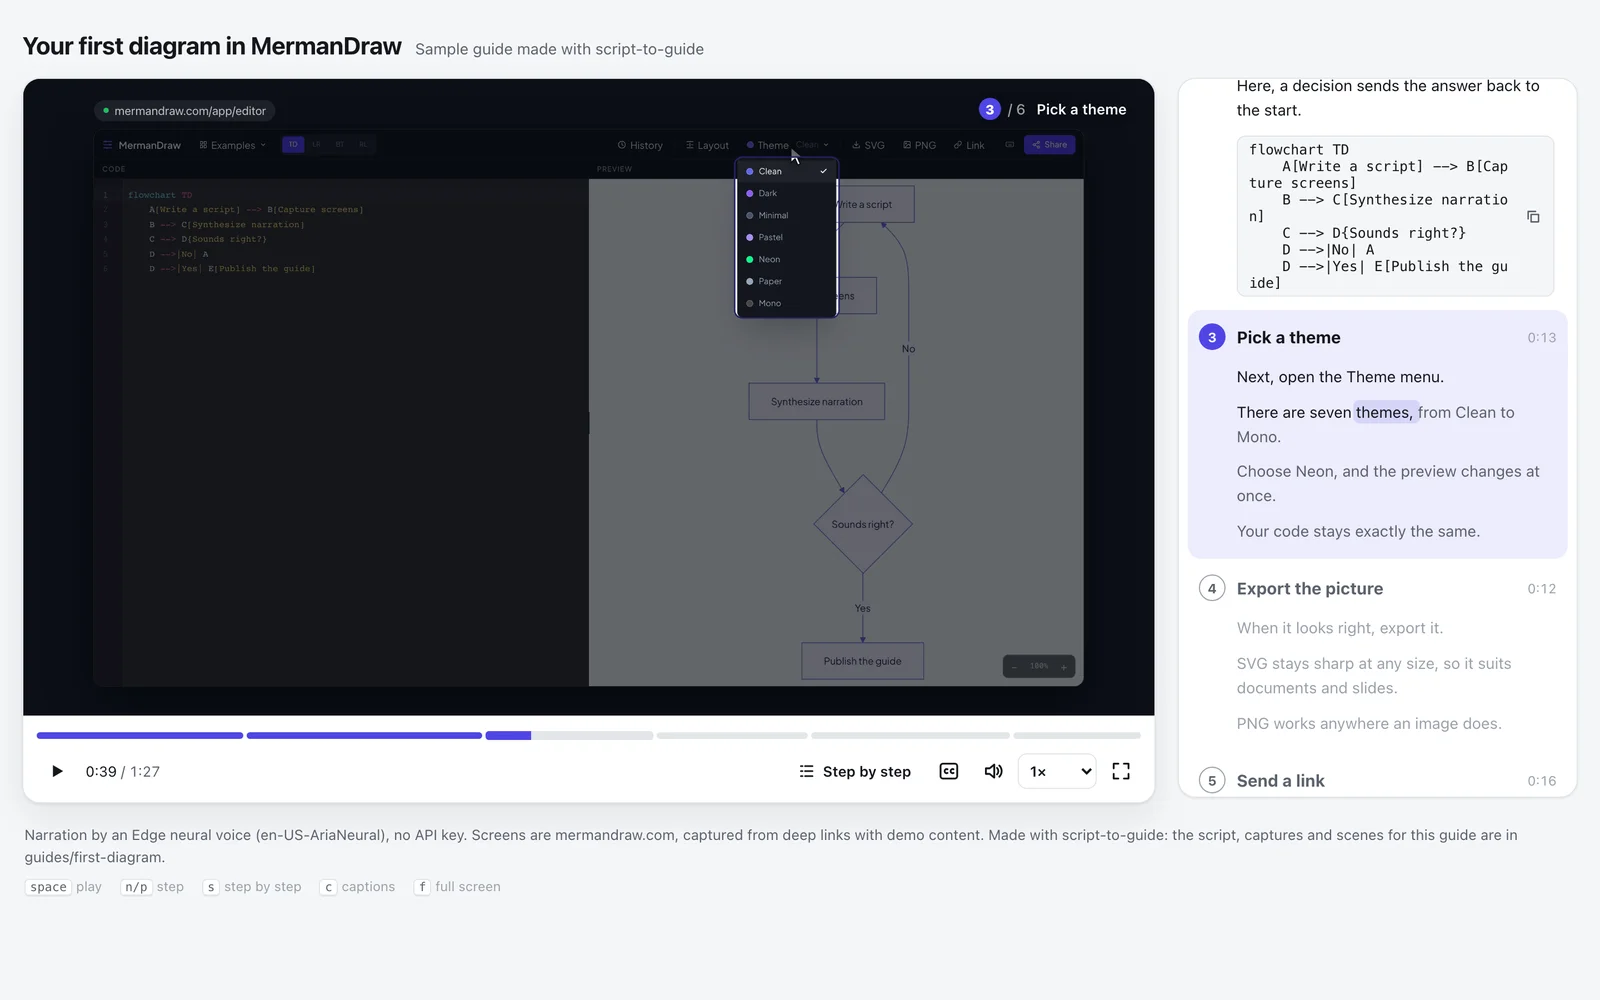
Task: Enter full screen mode
Action: (x=1121, y=771)
